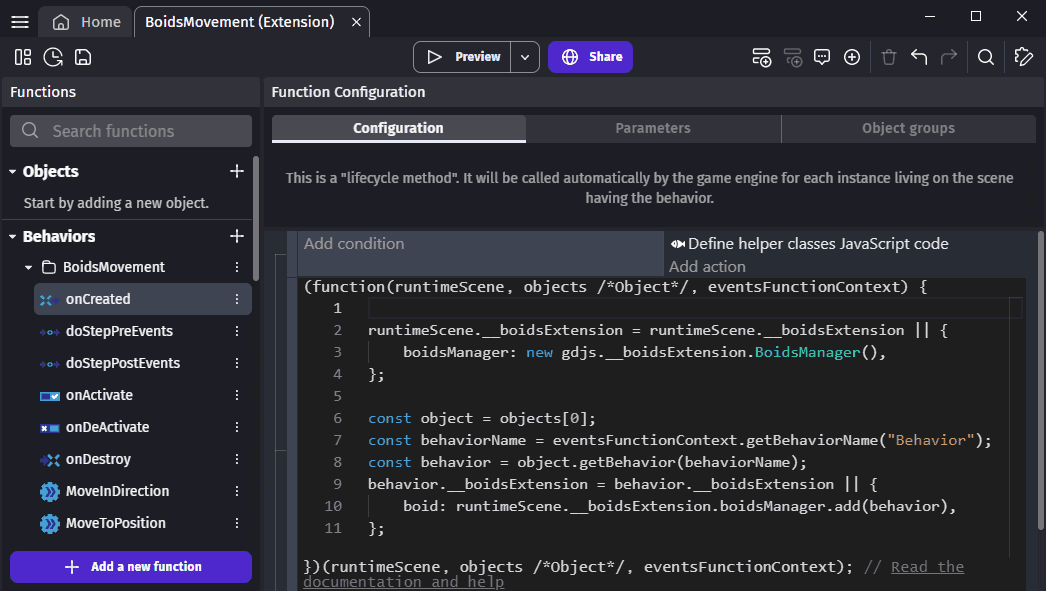Click the undo arrow icon
Image resolution: width=1046 pixels, height=591 pixels.
[x=919, y=57]
